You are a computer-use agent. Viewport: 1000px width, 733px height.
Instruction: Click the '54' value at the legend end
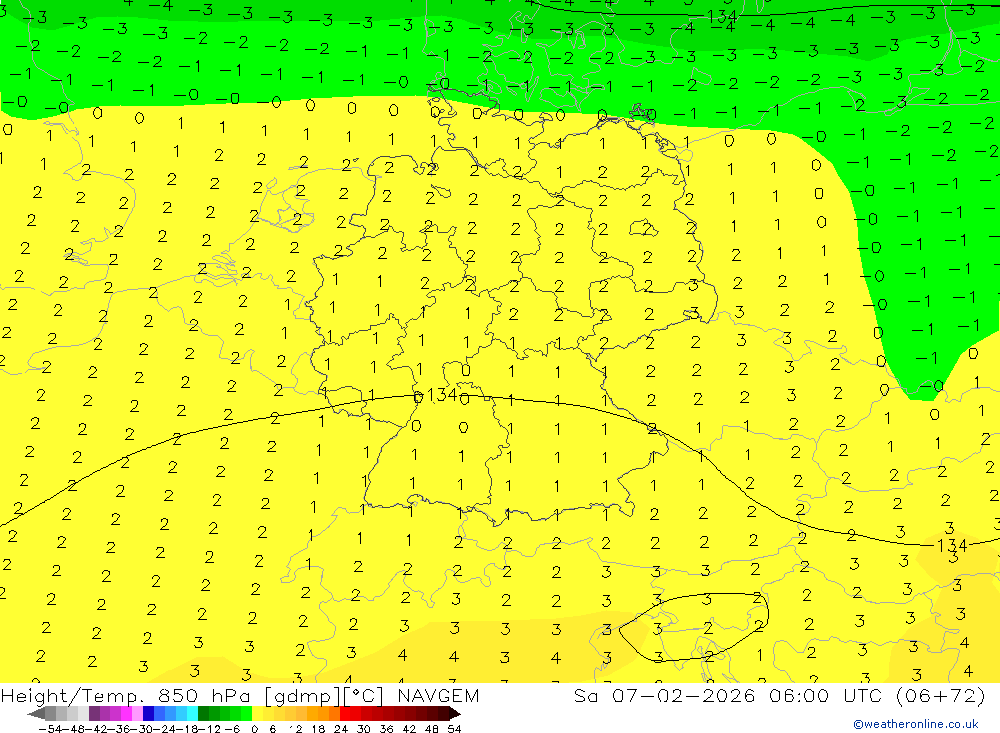click(x=454, y=729)
